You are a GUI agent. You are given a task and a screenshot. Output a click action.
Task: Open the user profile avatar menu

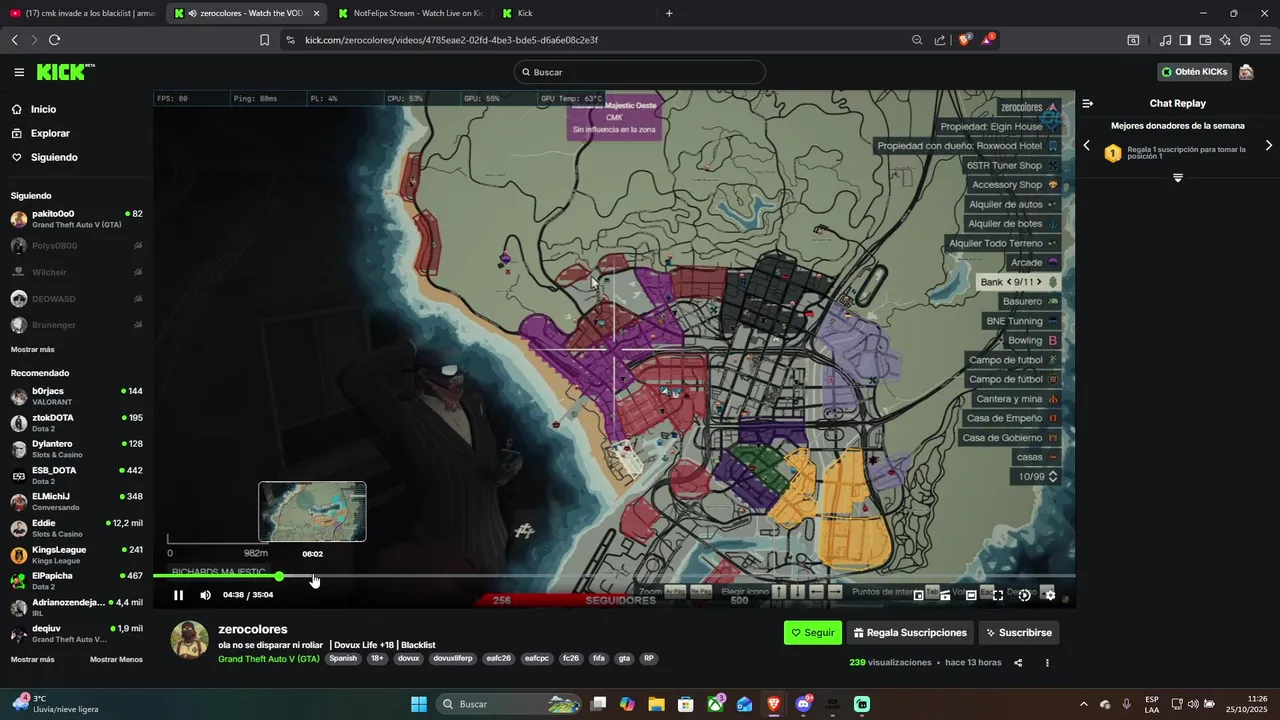pyautogui.click(x=1246, y=72)
